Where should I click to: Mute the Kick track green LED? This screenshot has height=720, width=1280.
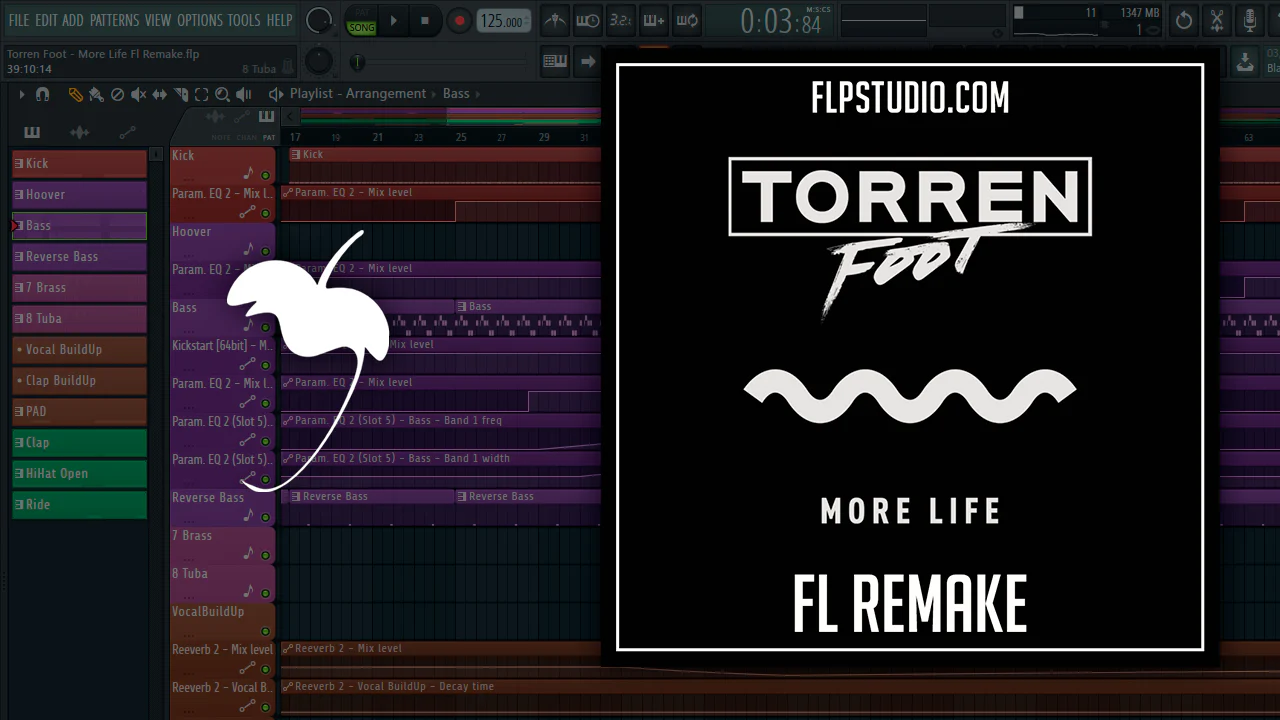click(x=265, y=175)
